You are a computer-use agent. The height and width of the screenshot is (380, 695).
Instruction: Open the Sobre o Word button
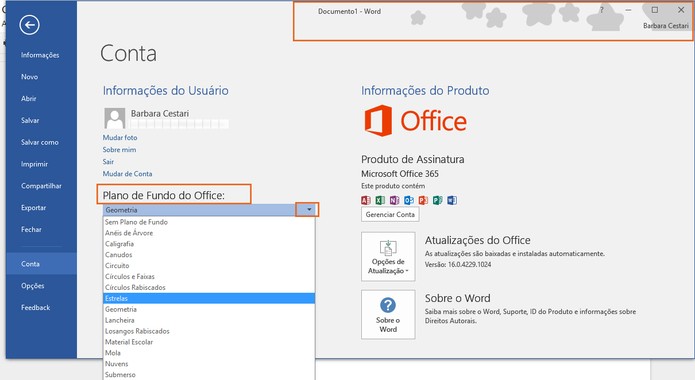(388, 314)
